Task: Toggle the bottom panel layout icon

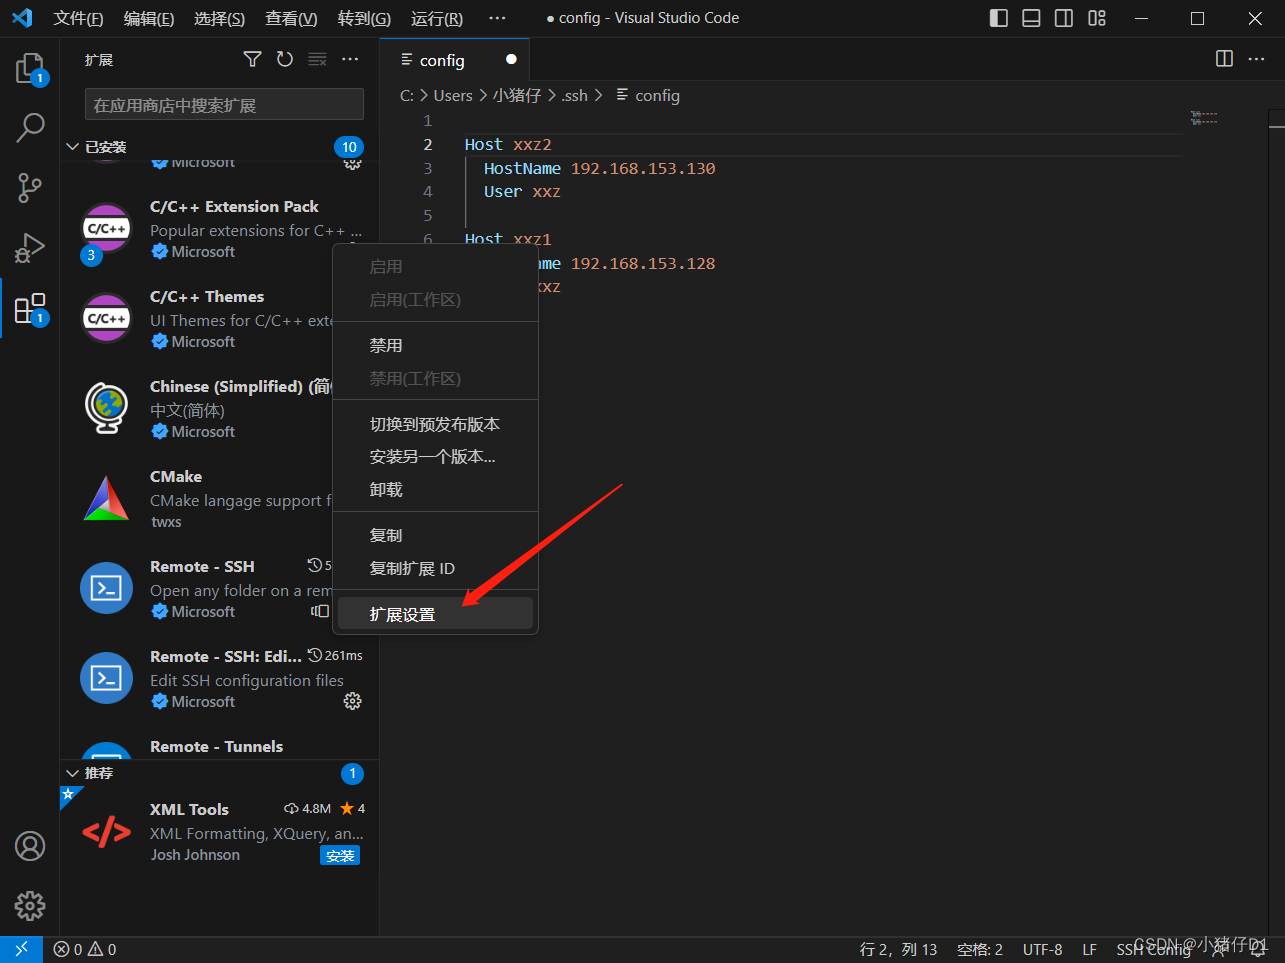Action: [x=1031, y=18]
